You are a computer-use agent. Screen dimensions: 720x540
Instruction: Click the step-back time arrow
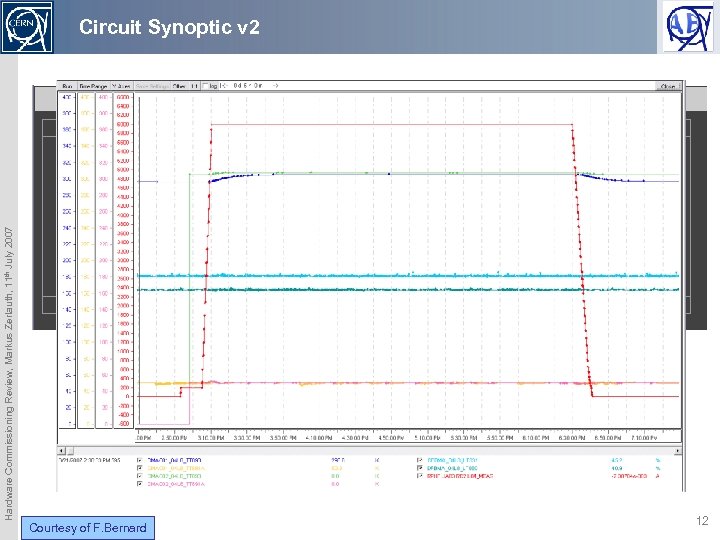(x=223, y=86)
